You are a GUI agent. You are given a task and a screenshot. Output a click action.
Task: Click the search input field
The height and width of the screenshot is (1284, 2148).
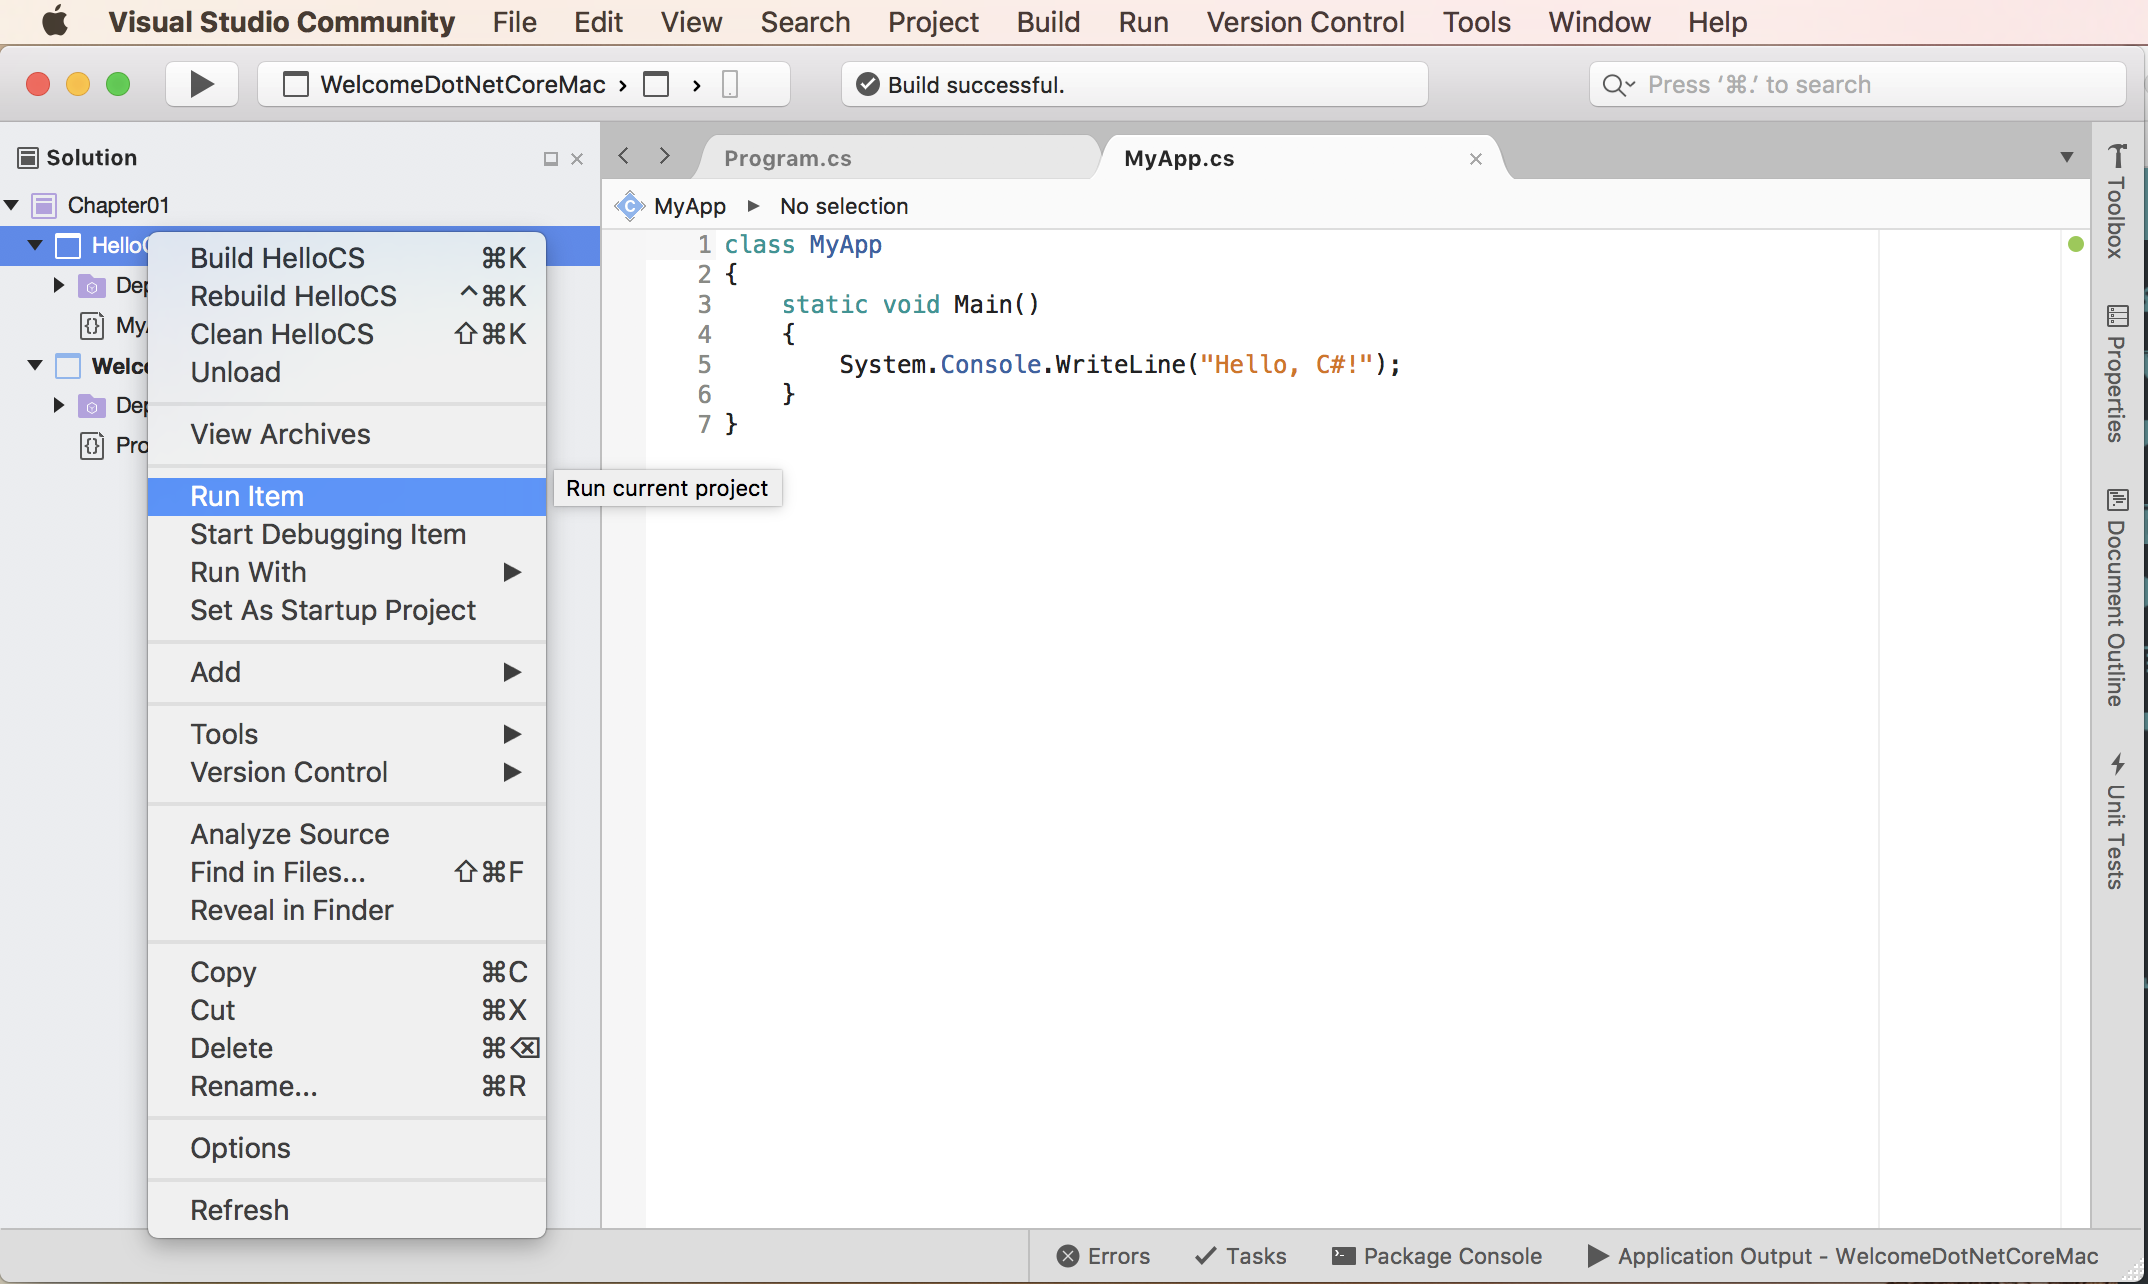point(1857,85)
